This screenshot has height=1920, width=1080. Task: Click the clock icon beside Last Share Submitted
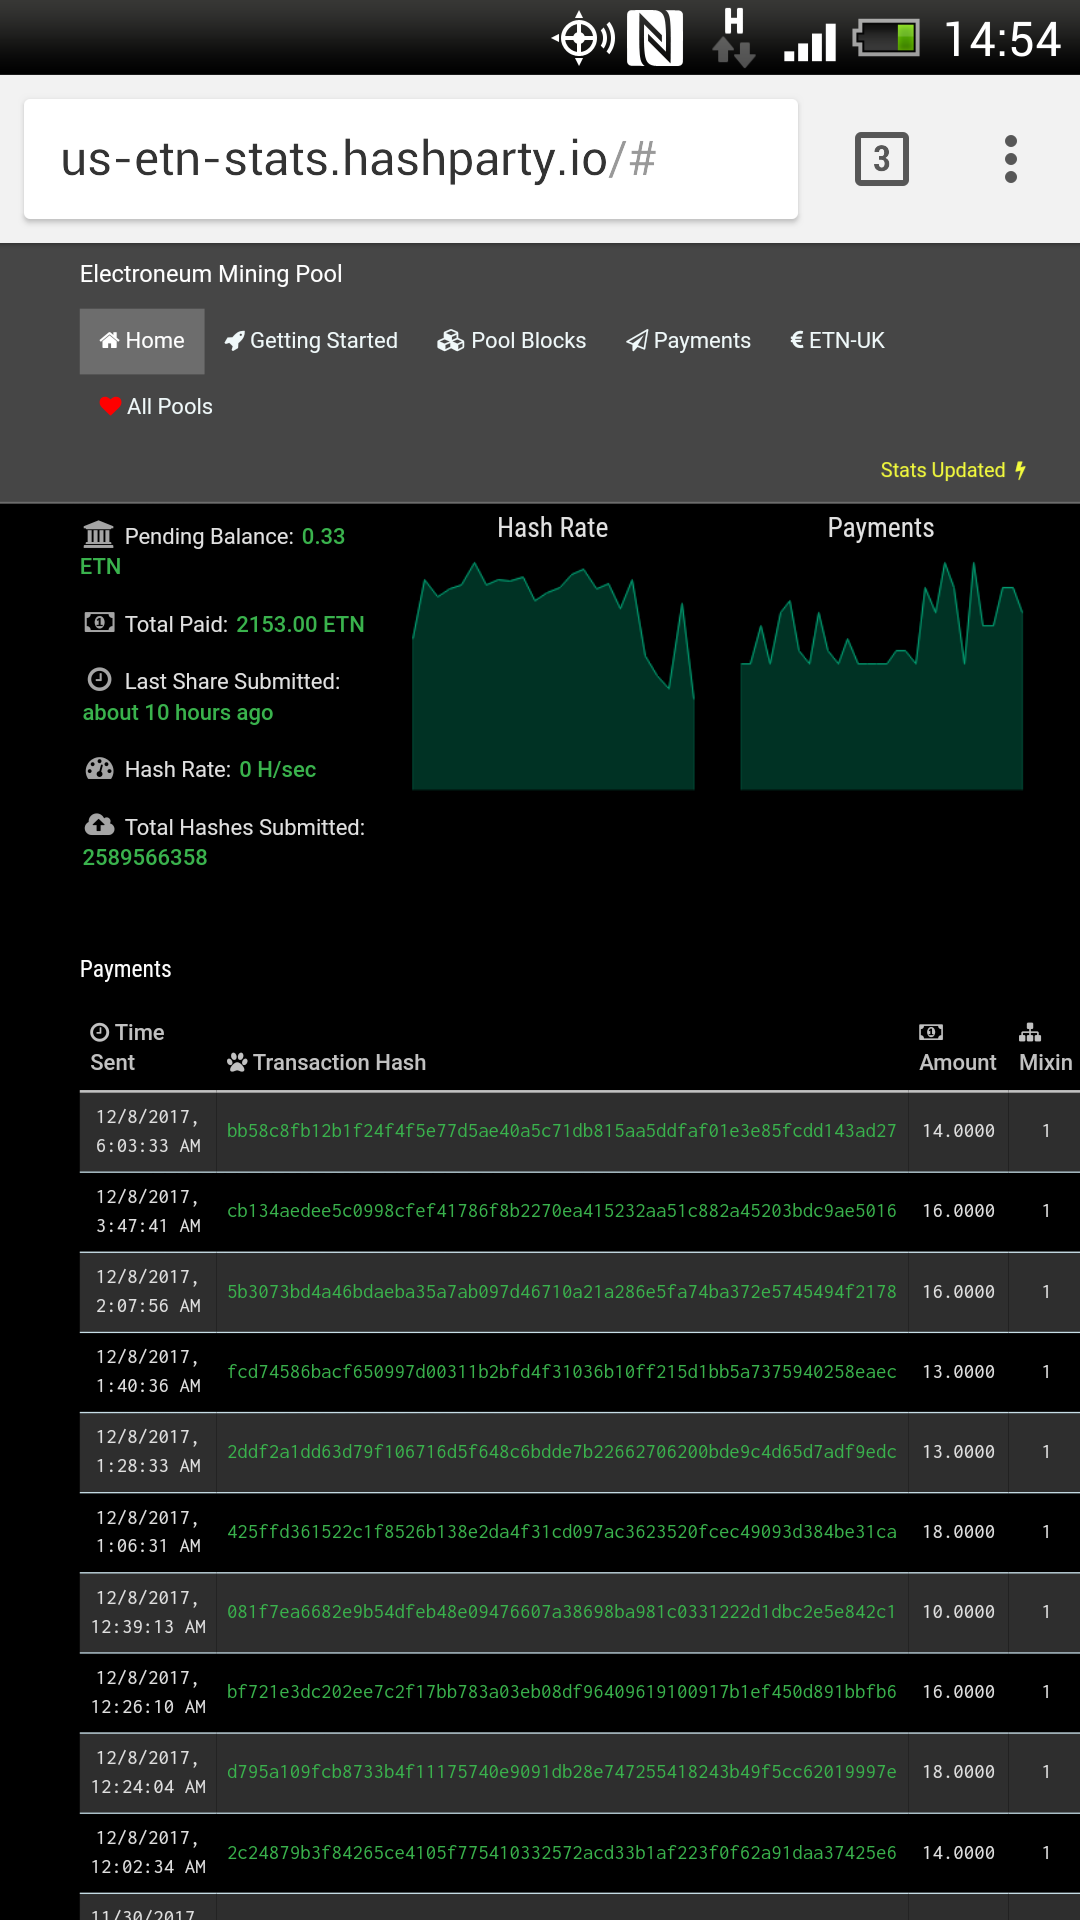tap(99, 680)
